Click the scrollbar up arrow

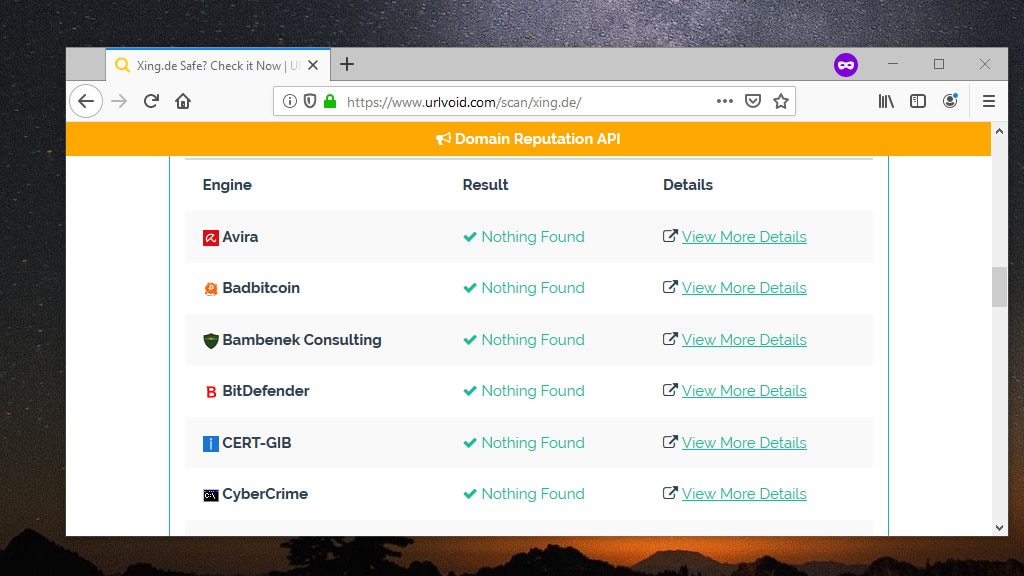click(999, 131)
